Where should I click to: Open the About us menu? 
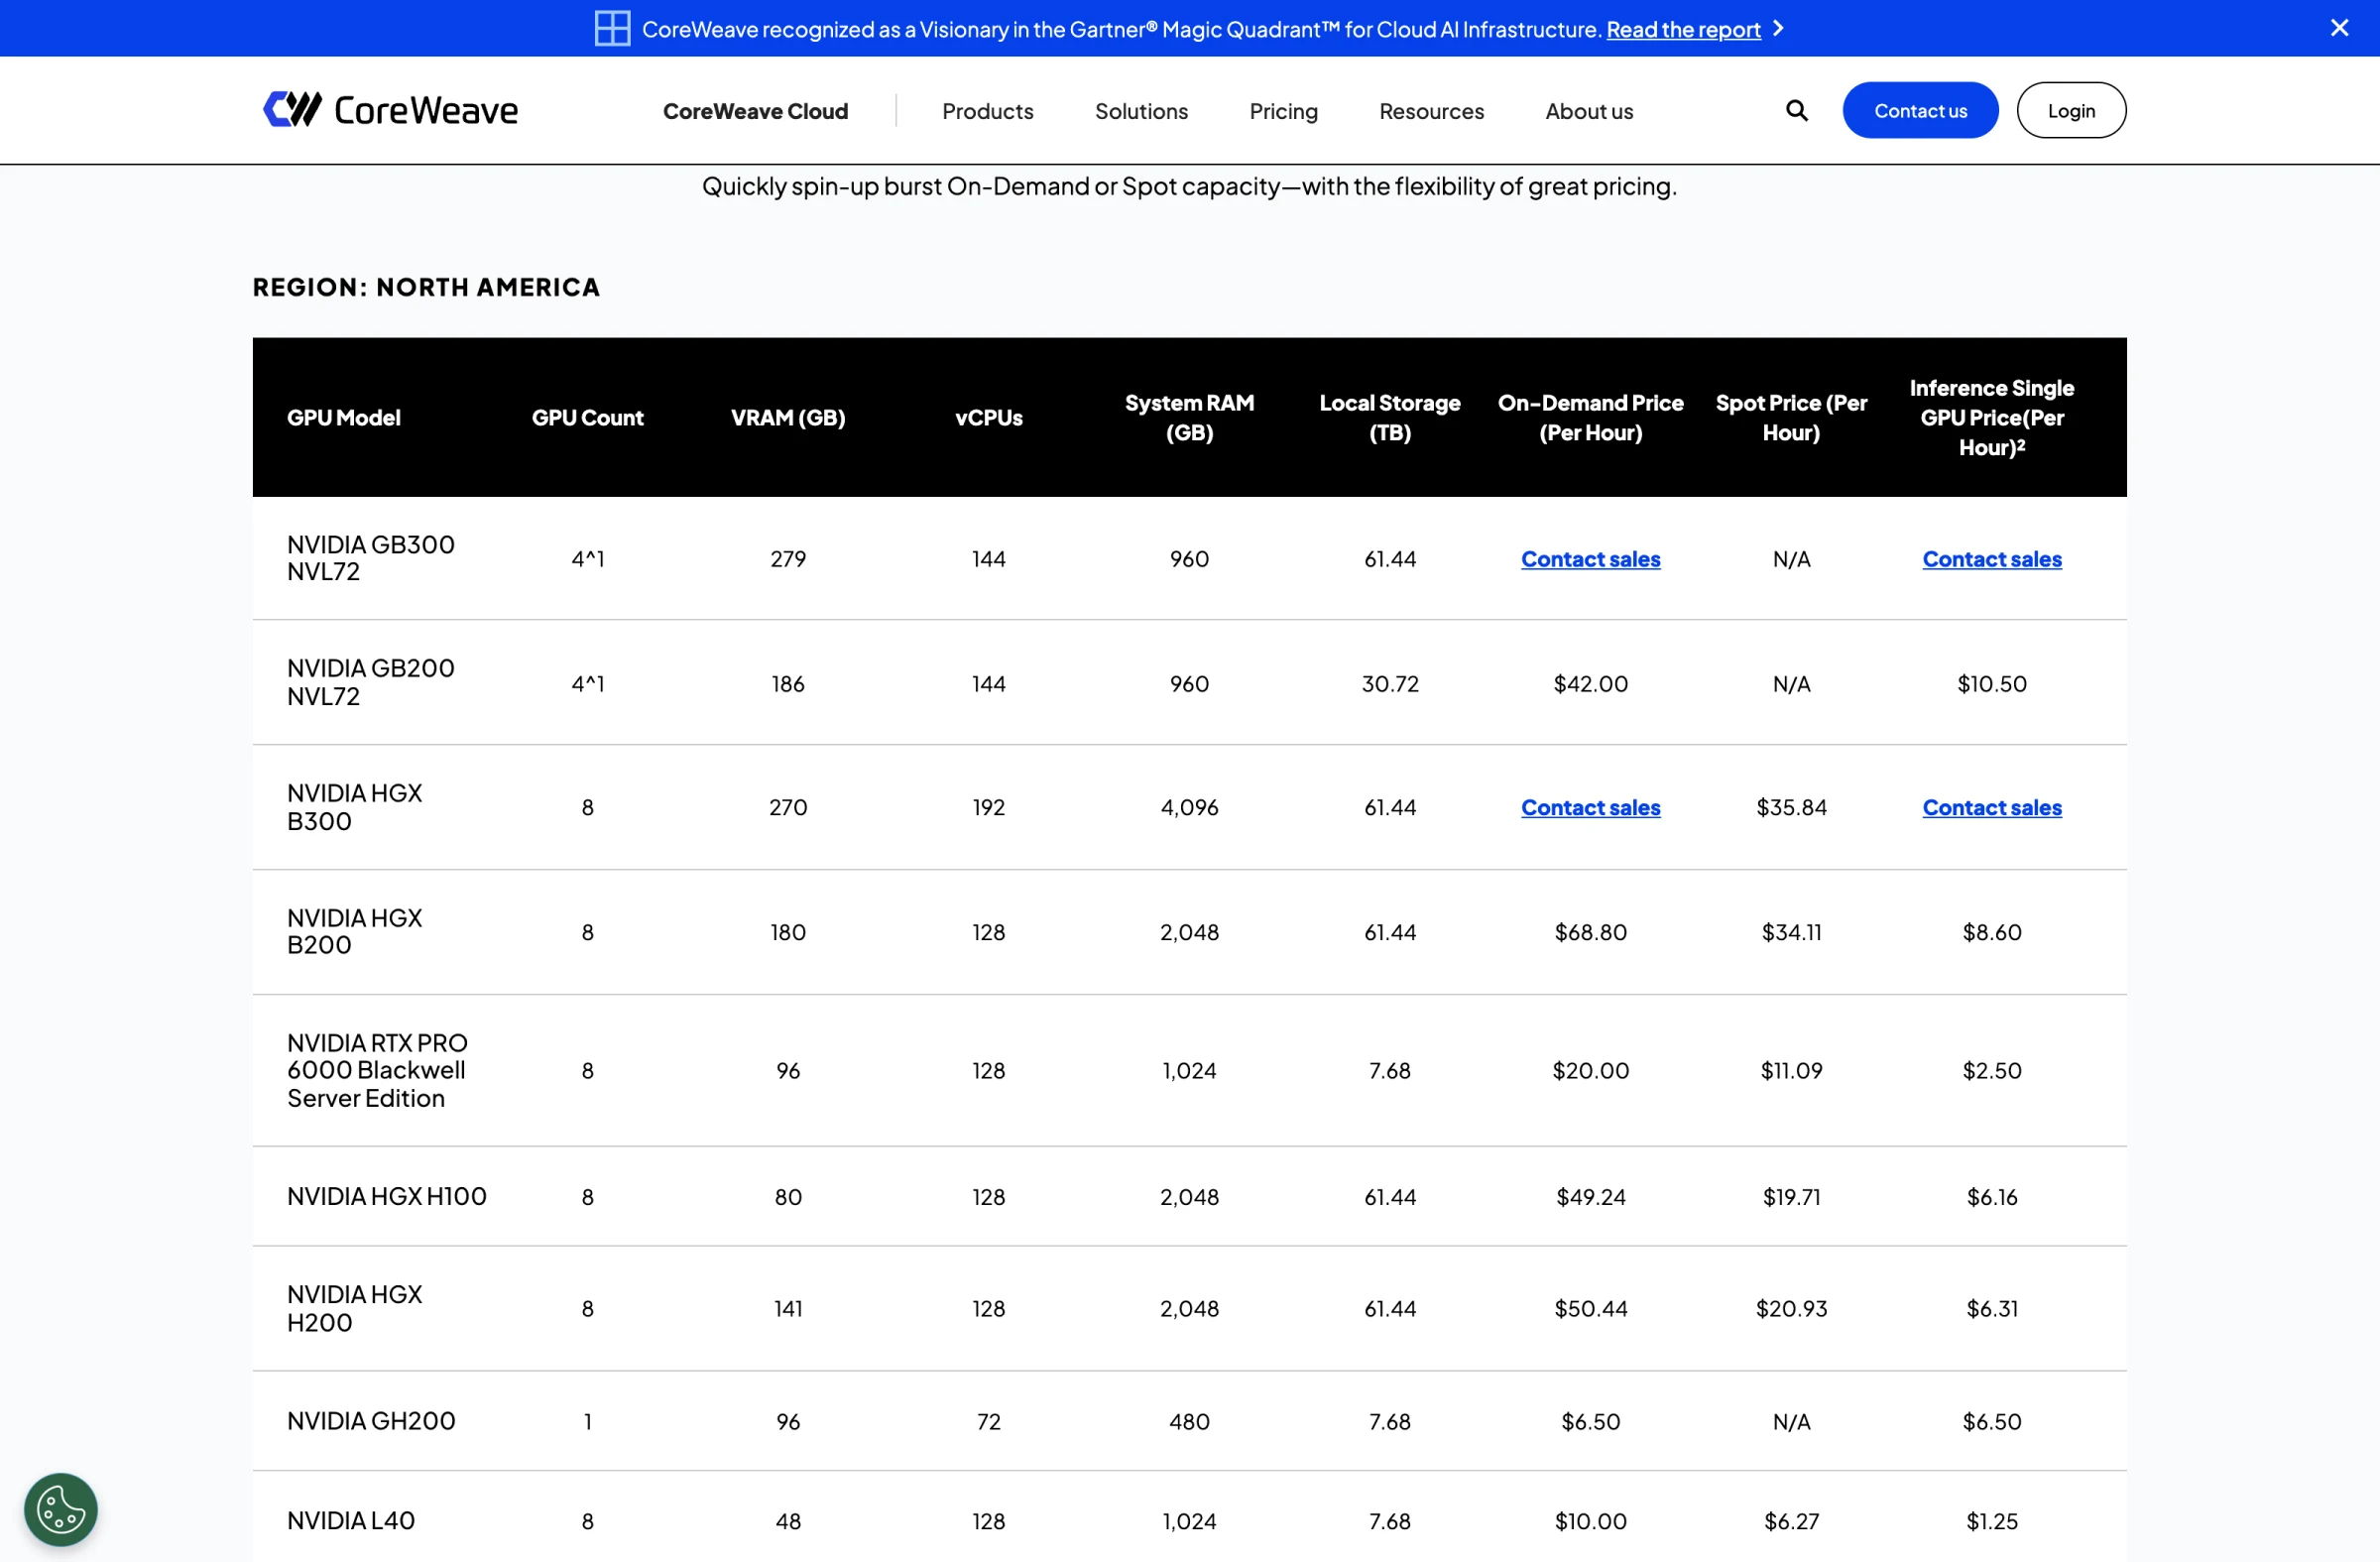coord(1589,111)
